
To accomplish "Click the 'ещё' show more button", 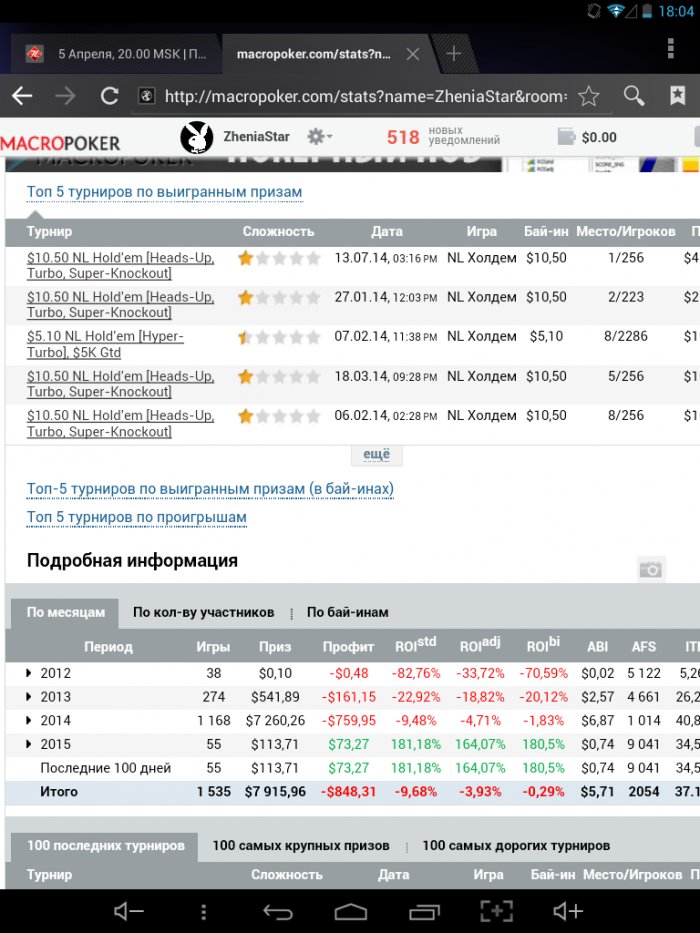I will [x=376, y=454].
